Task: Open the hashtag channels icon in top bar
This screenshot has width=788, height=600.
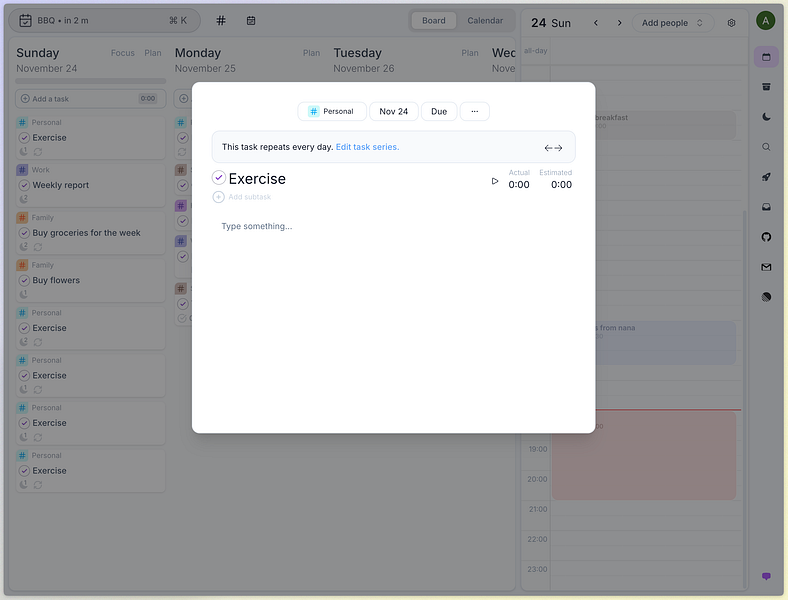Action: click(x=221, y=21)
